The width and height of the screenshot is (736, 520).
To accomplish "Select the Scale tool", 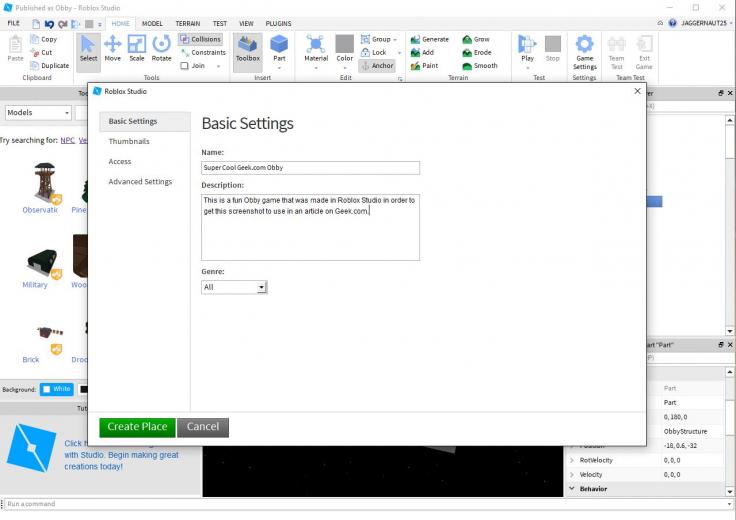I will pyautogui.click(x=137, y=48).
